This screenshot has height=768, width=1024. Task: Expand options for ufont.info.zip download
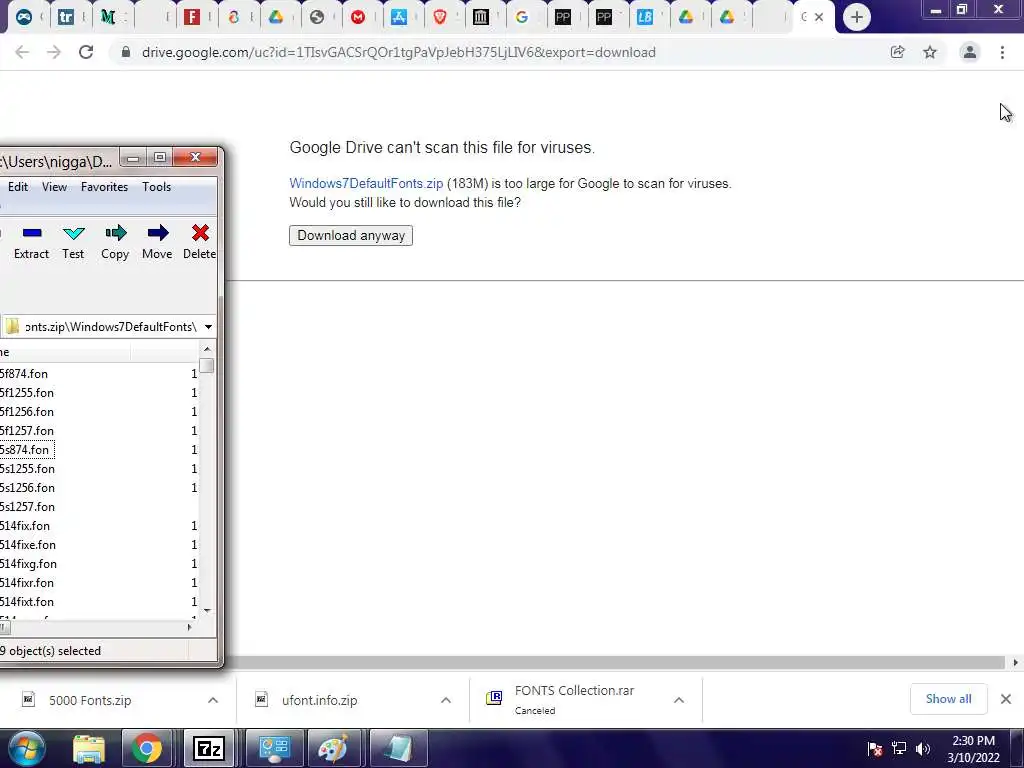pyautogui.click(x=446, y=700)
